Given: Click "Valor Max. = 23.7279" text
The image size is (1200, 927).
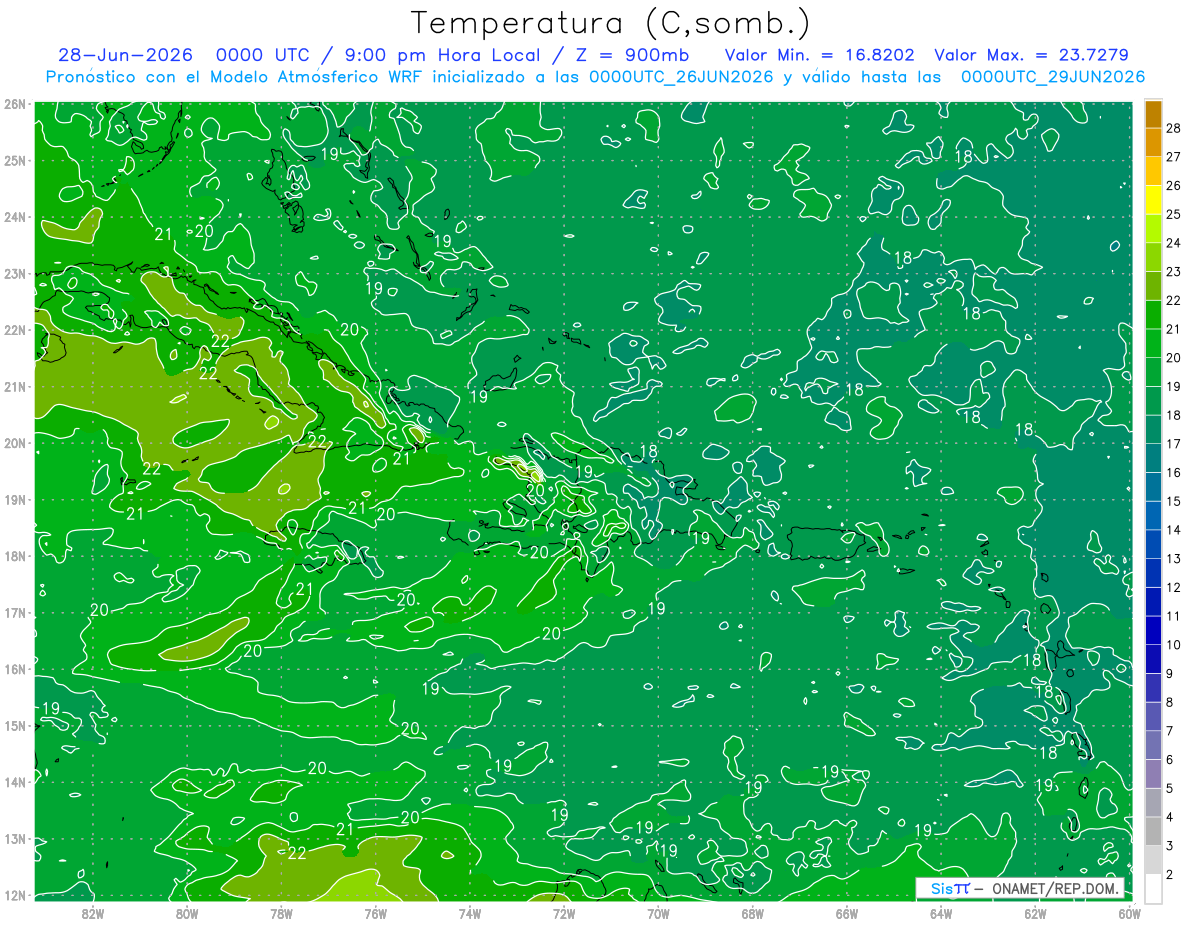Looking at the screenshot, I should point(1031,55).
